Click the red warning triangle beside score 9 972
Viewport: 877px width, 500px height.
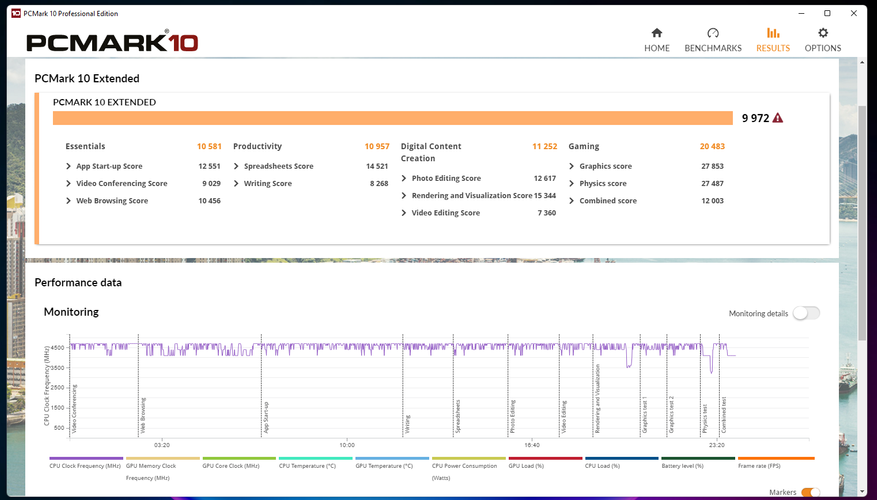778,118
